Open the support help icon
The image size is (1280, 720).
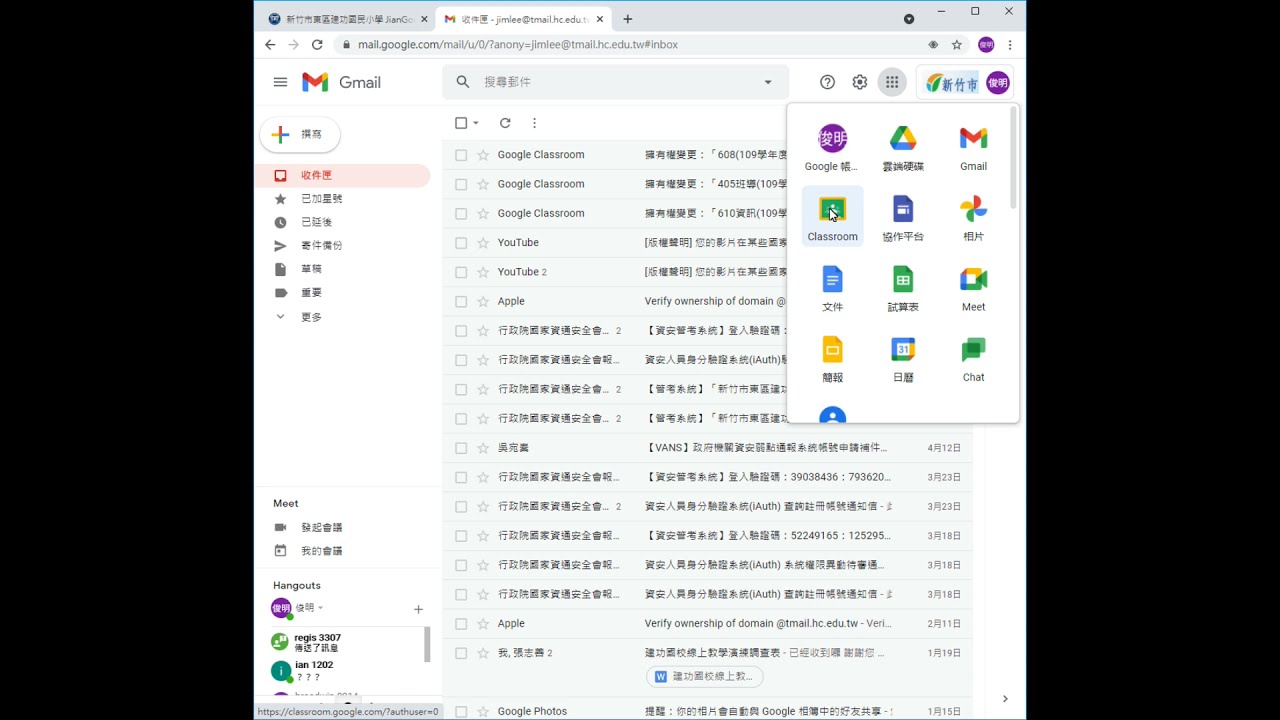point(827,82)
